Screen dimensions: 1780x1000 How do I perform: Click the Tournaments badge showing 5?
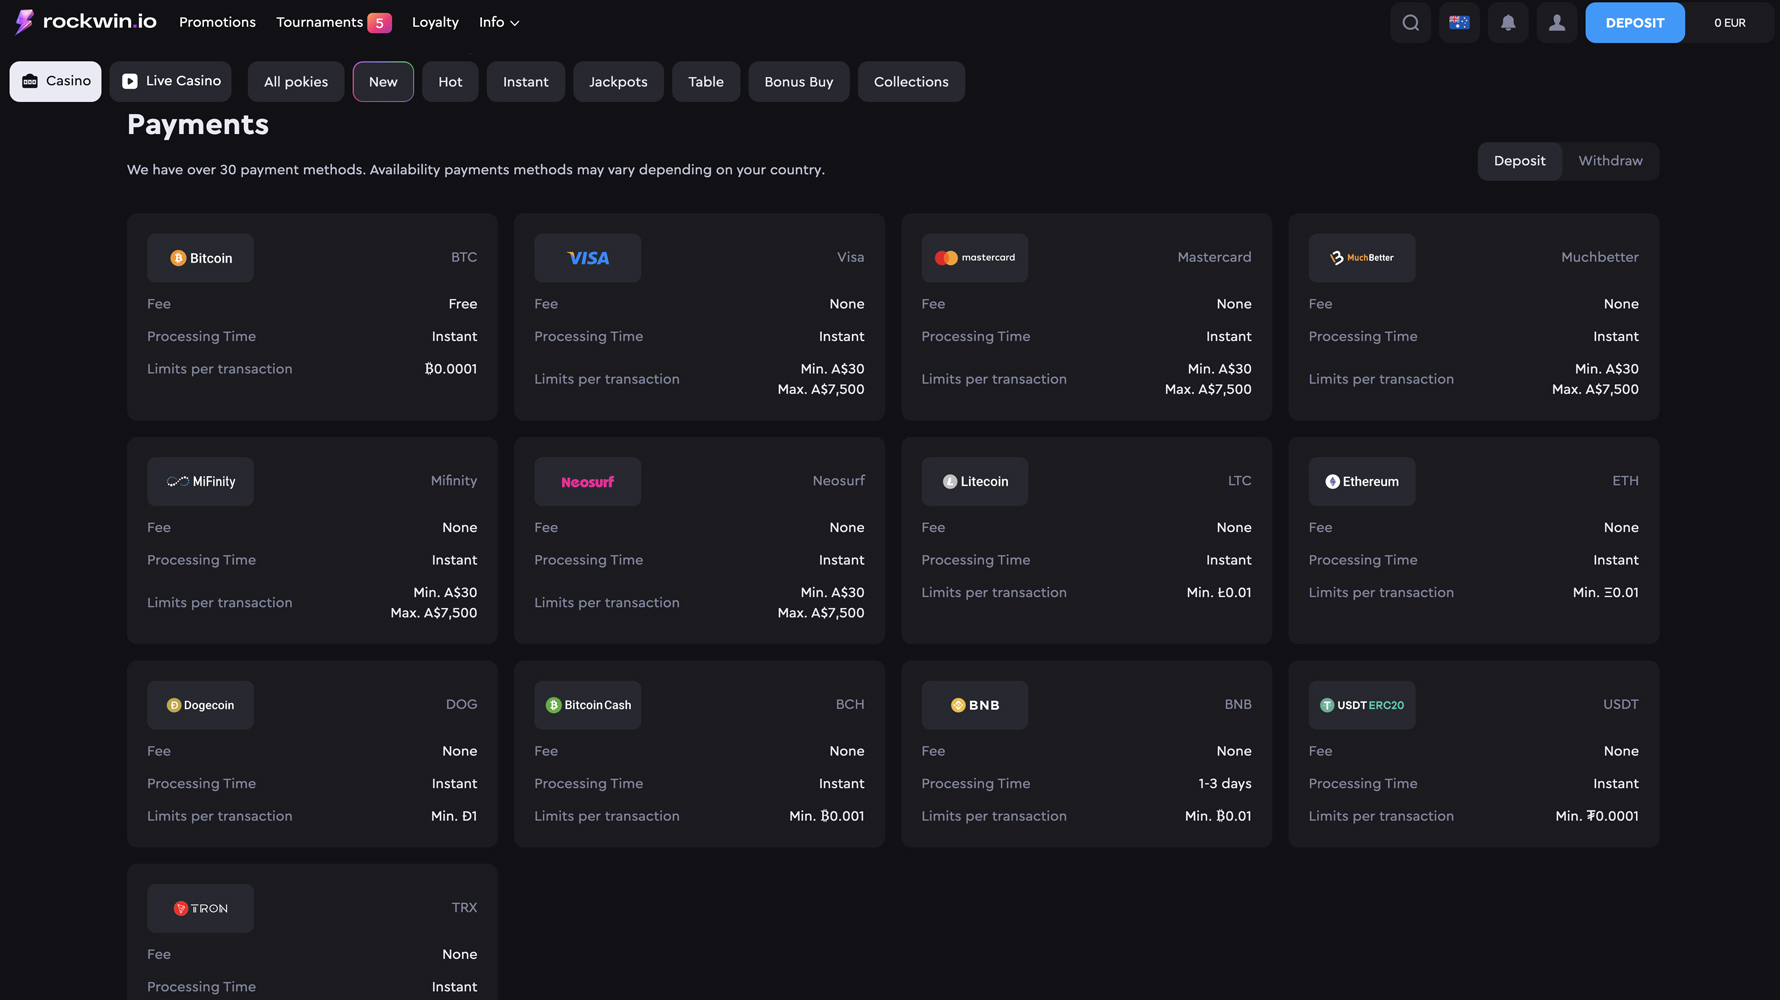click(379, 23)
